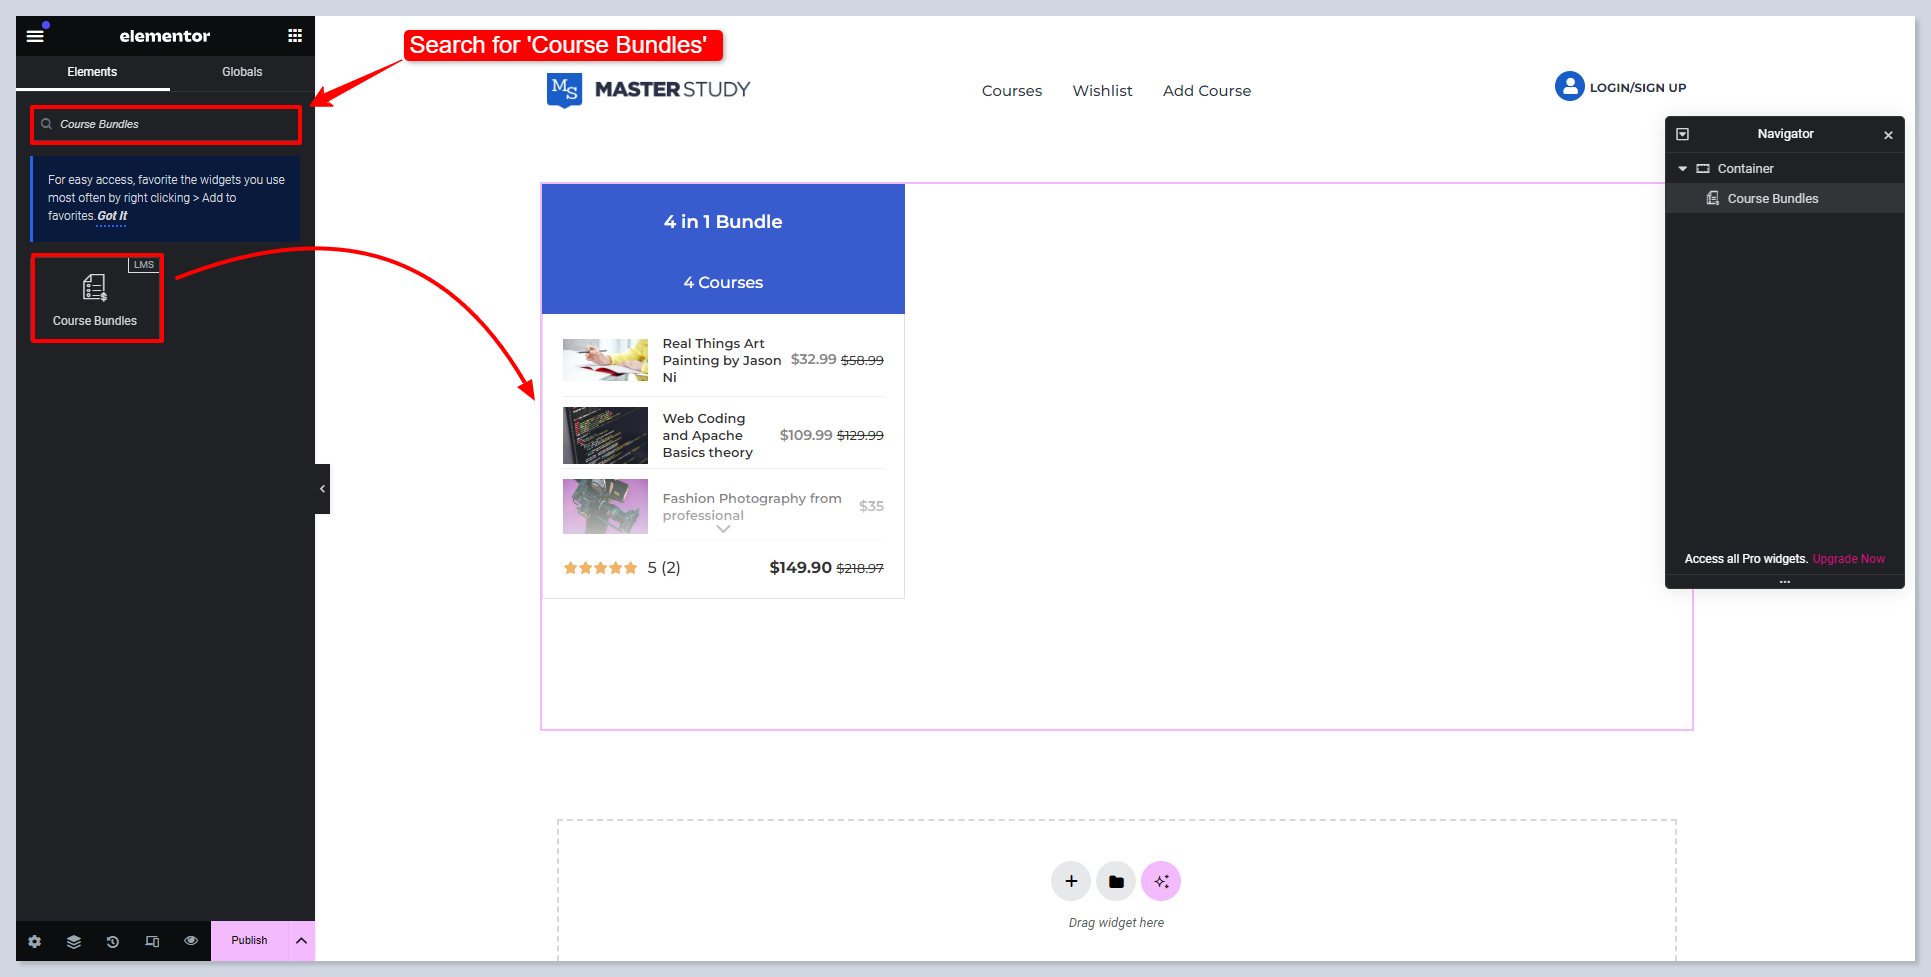The height and width of the screenshot is (977, 1931).
Task: Expand the Publish options arrow
Action: coord(301,941)
